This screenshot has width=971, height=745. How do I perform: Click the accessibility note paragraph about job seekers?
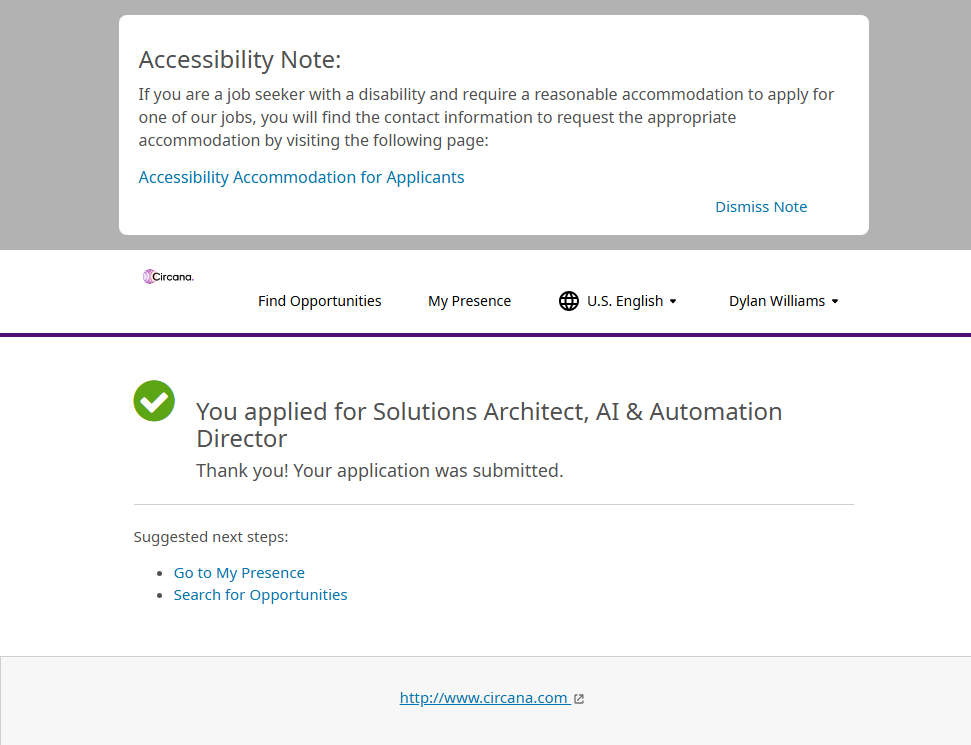pos(486,117)
